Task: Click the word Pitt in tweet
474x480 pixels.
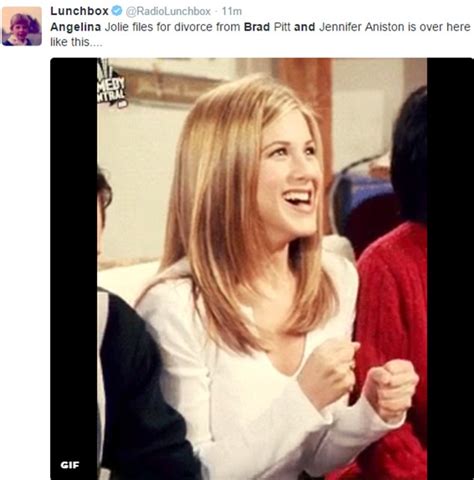Action: click(282, 27)
